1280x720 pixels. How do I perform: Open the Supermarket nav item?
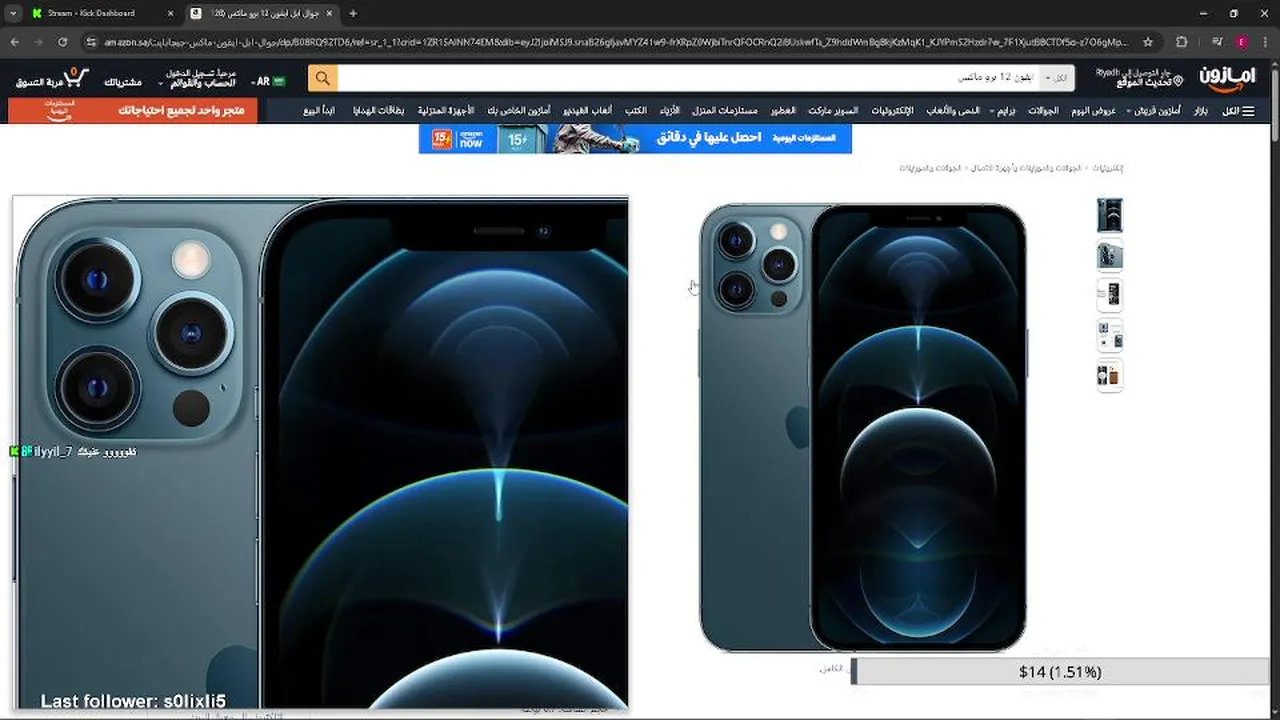(834, 111)
